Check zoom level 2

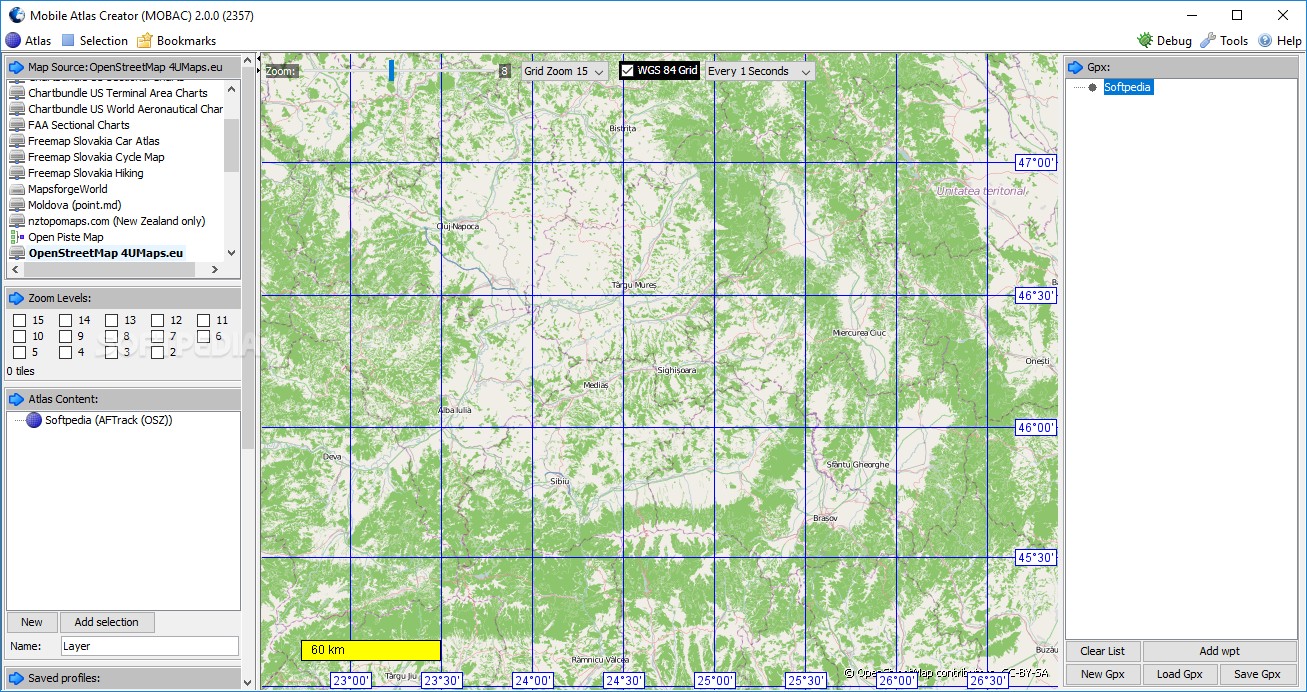point(157,352)
